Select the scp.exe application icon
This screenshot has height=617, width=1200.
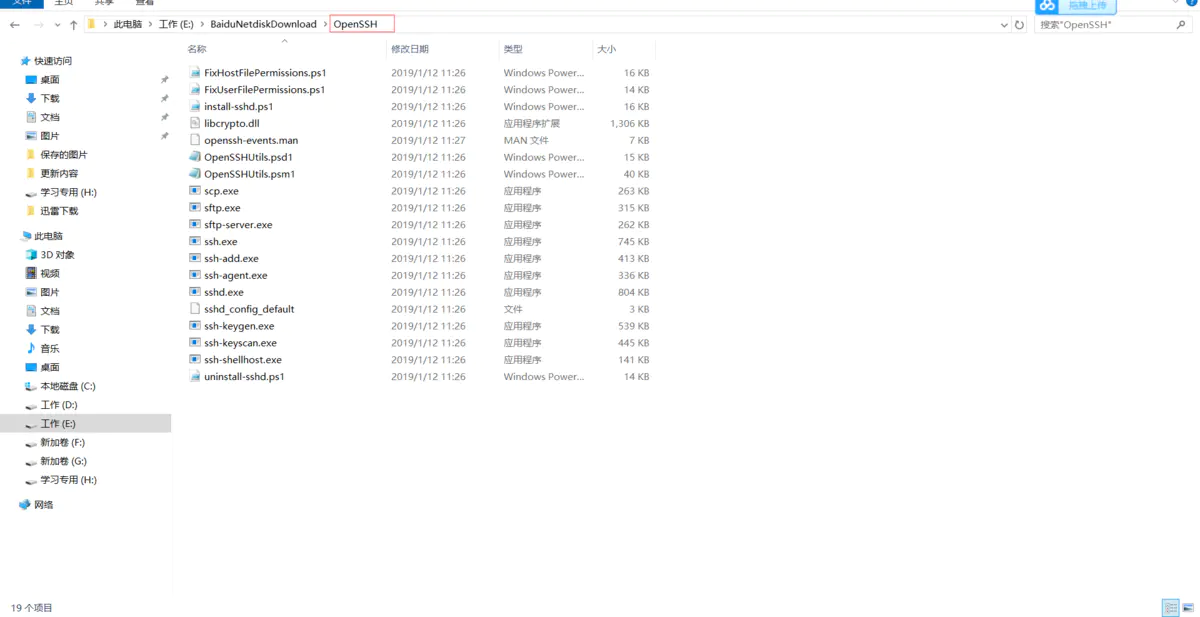tap(195, 191)
